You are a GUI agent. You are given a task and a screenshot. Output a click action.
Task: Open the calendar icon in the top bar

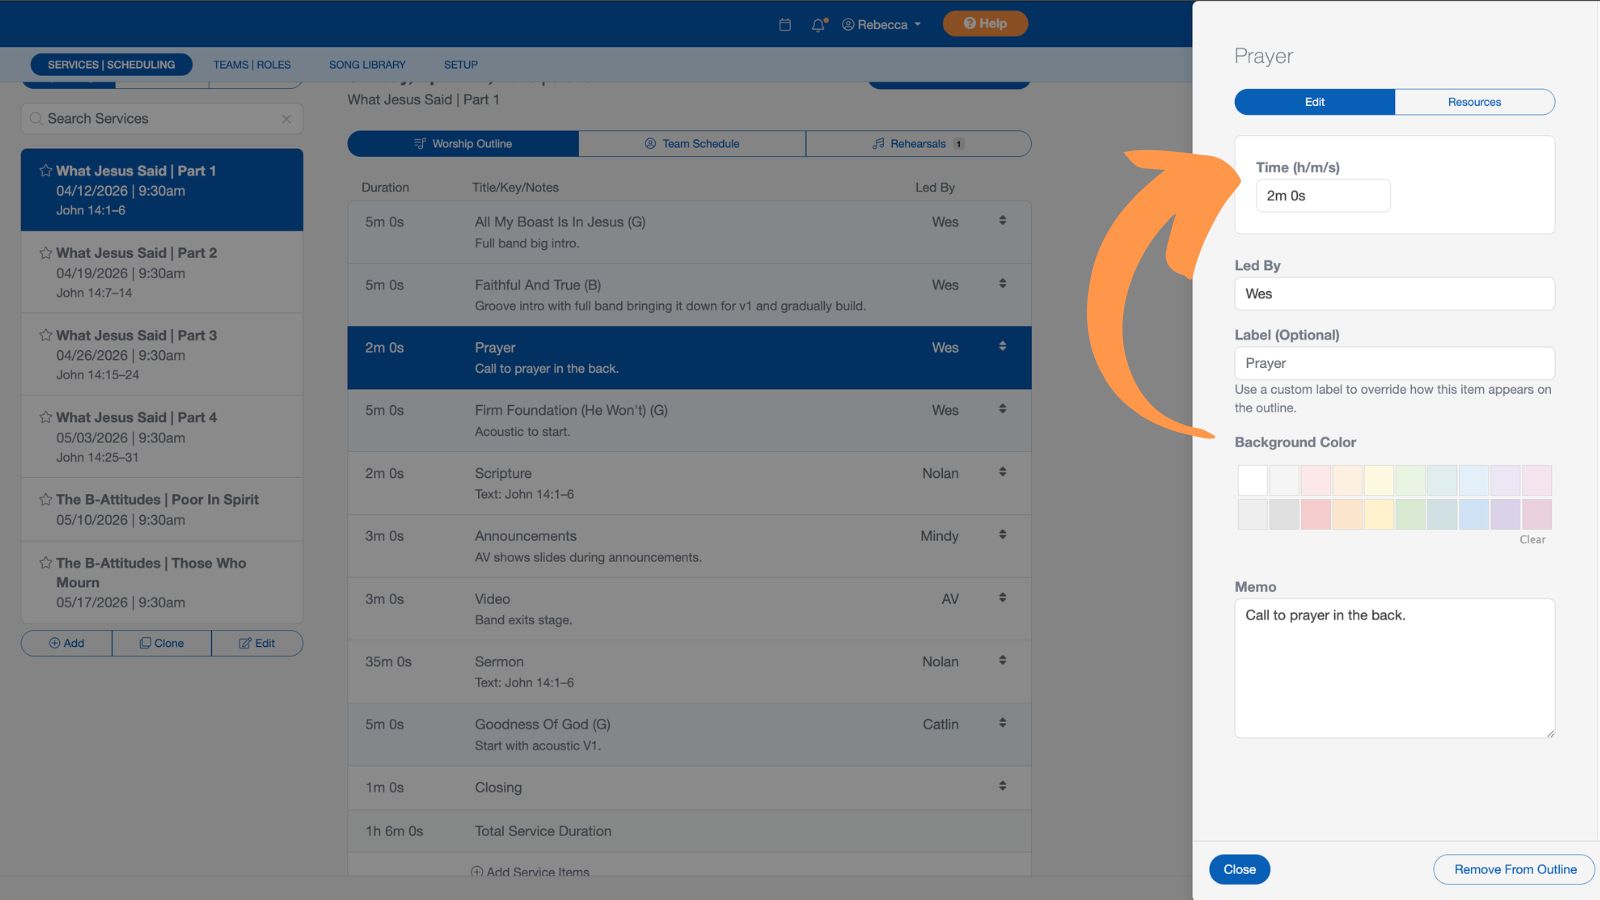pos(784,24)
